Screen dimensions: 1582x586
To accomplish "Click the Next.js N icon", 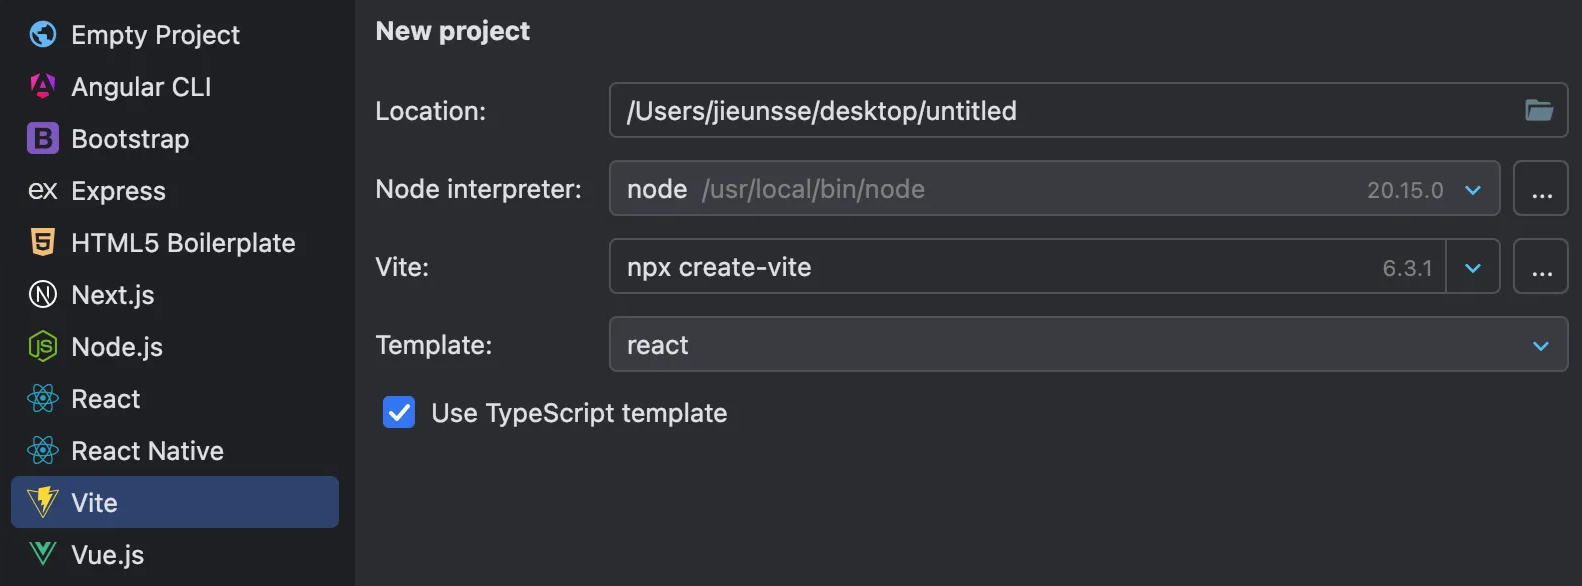I will 43,295.
